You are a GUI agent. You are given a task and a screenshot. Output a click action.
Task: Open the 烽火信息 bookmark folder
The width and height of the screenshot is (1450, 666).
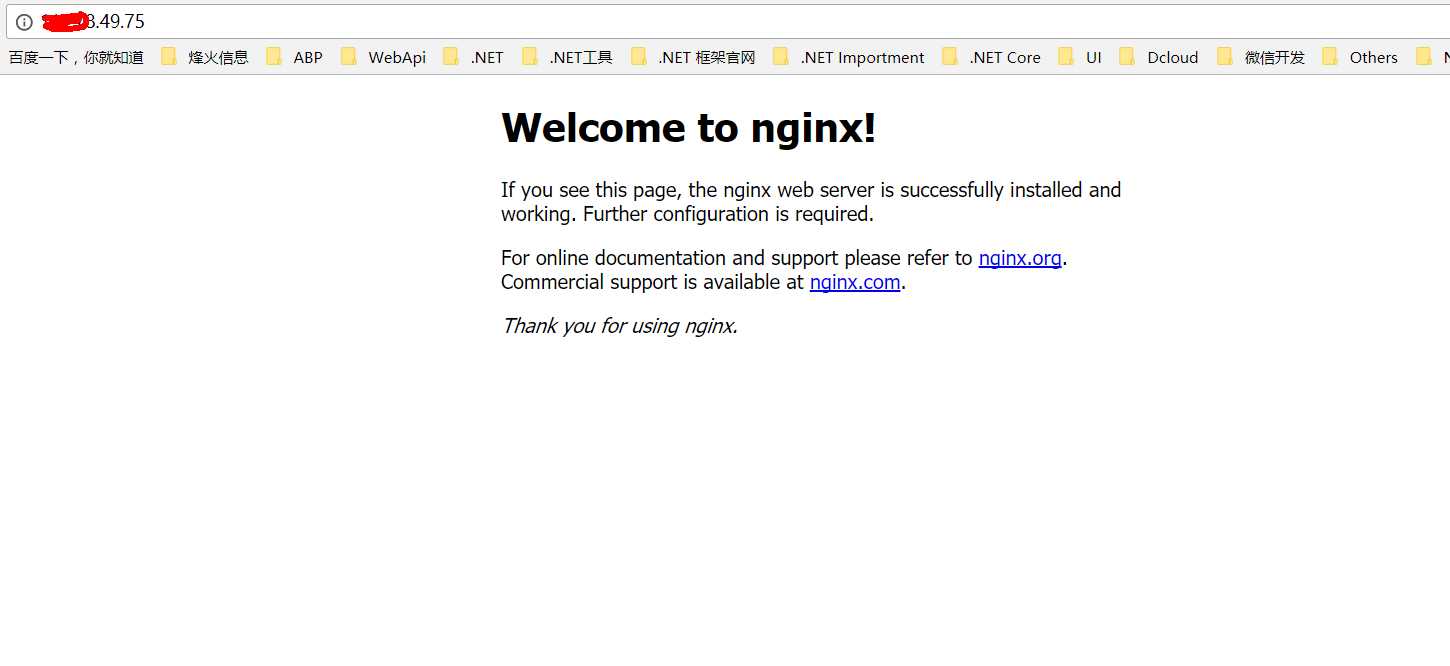coord(205,58)
